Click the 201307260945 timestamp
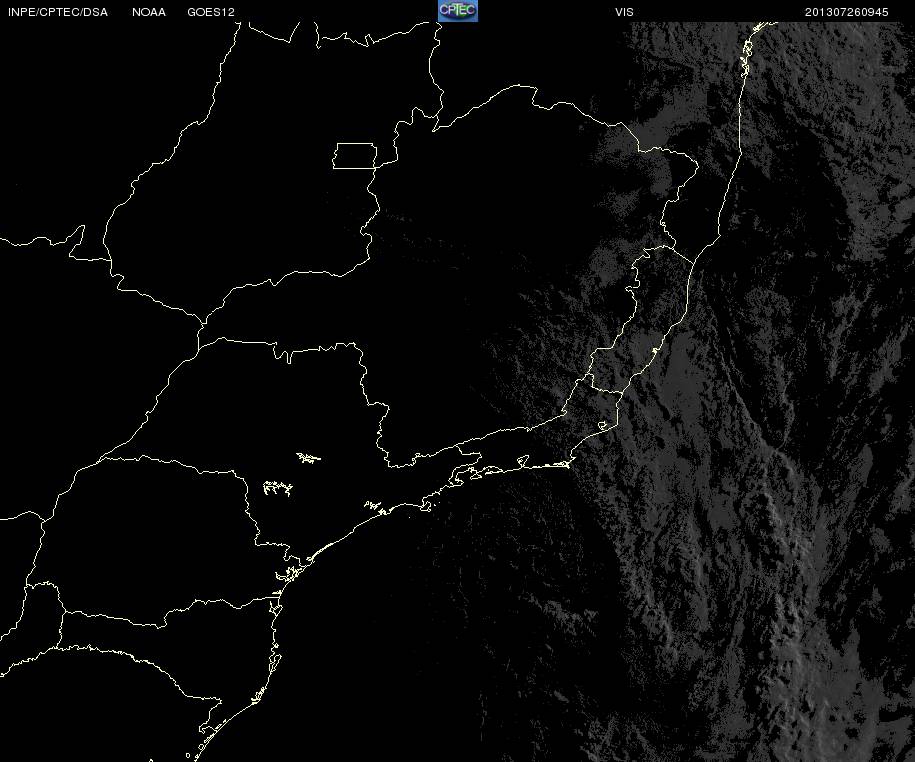Viewport: 915px width, 762px height. click(x=846, y=12)
